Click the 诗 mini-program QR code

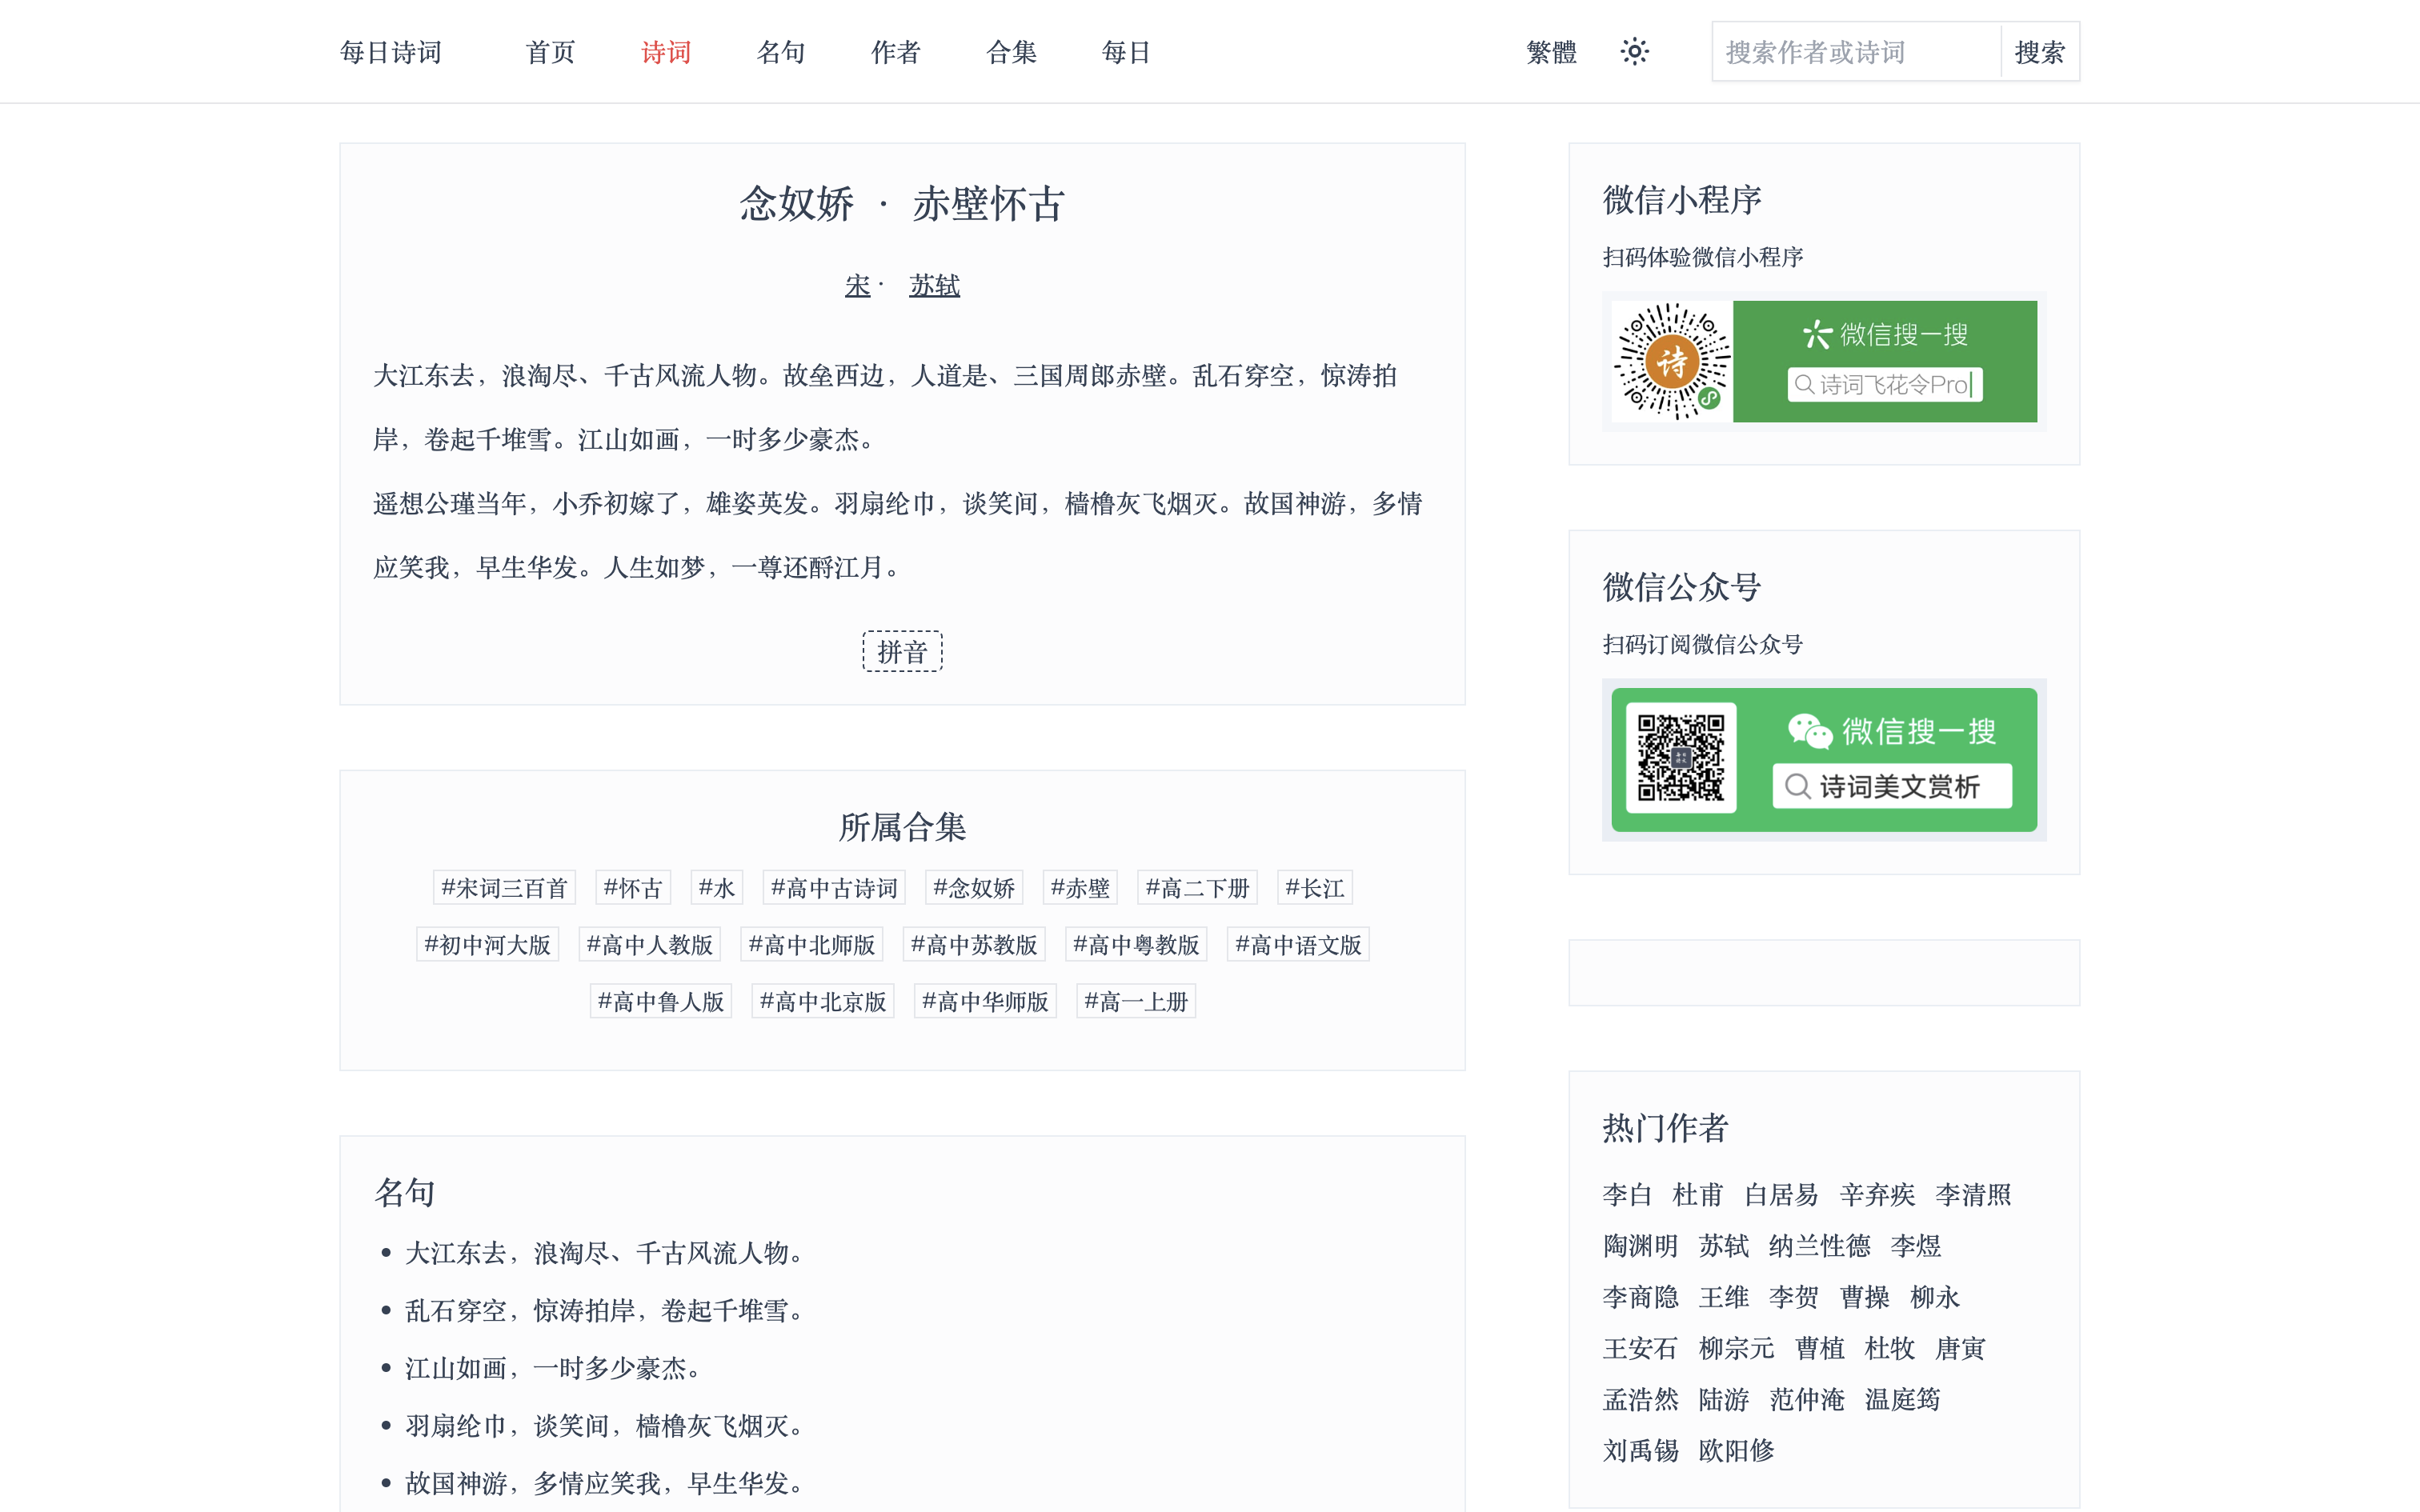click(1672, 361)
